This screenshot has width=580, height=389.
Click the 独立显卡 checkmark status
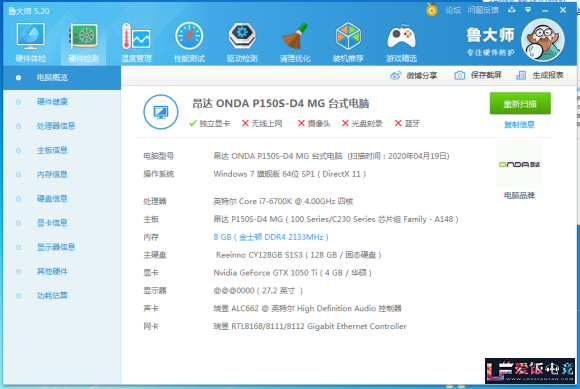click(209, 124)
